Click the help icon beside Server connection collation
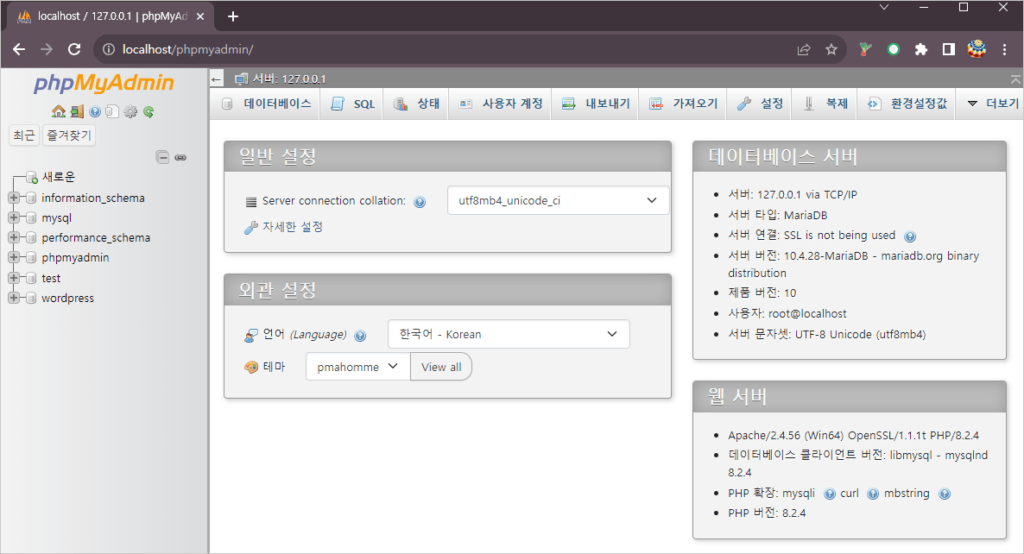1024x554 pixels. (420, 202)
